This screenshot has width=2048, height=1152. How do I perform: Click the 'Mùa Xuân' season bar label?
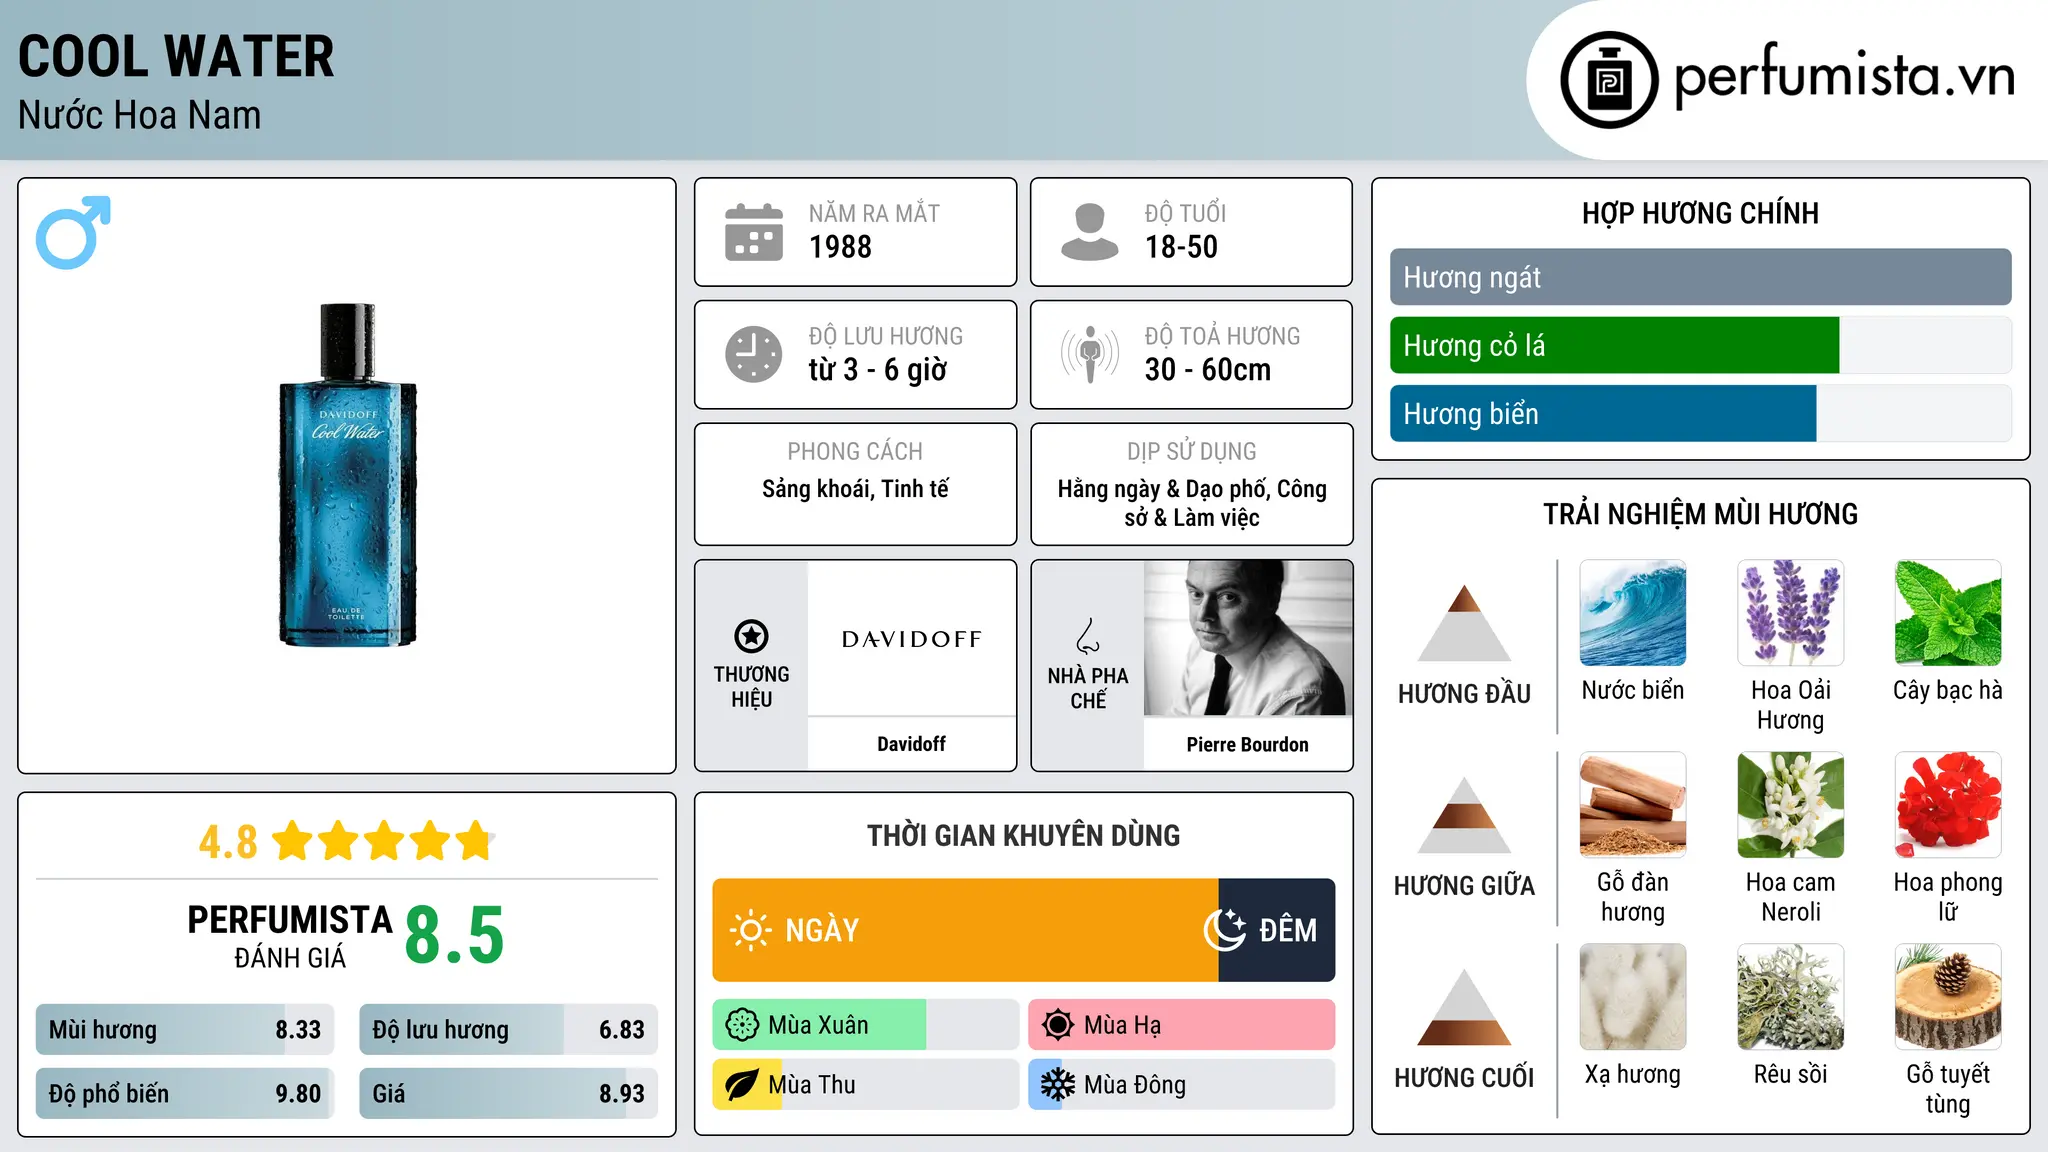point(818,1025)
